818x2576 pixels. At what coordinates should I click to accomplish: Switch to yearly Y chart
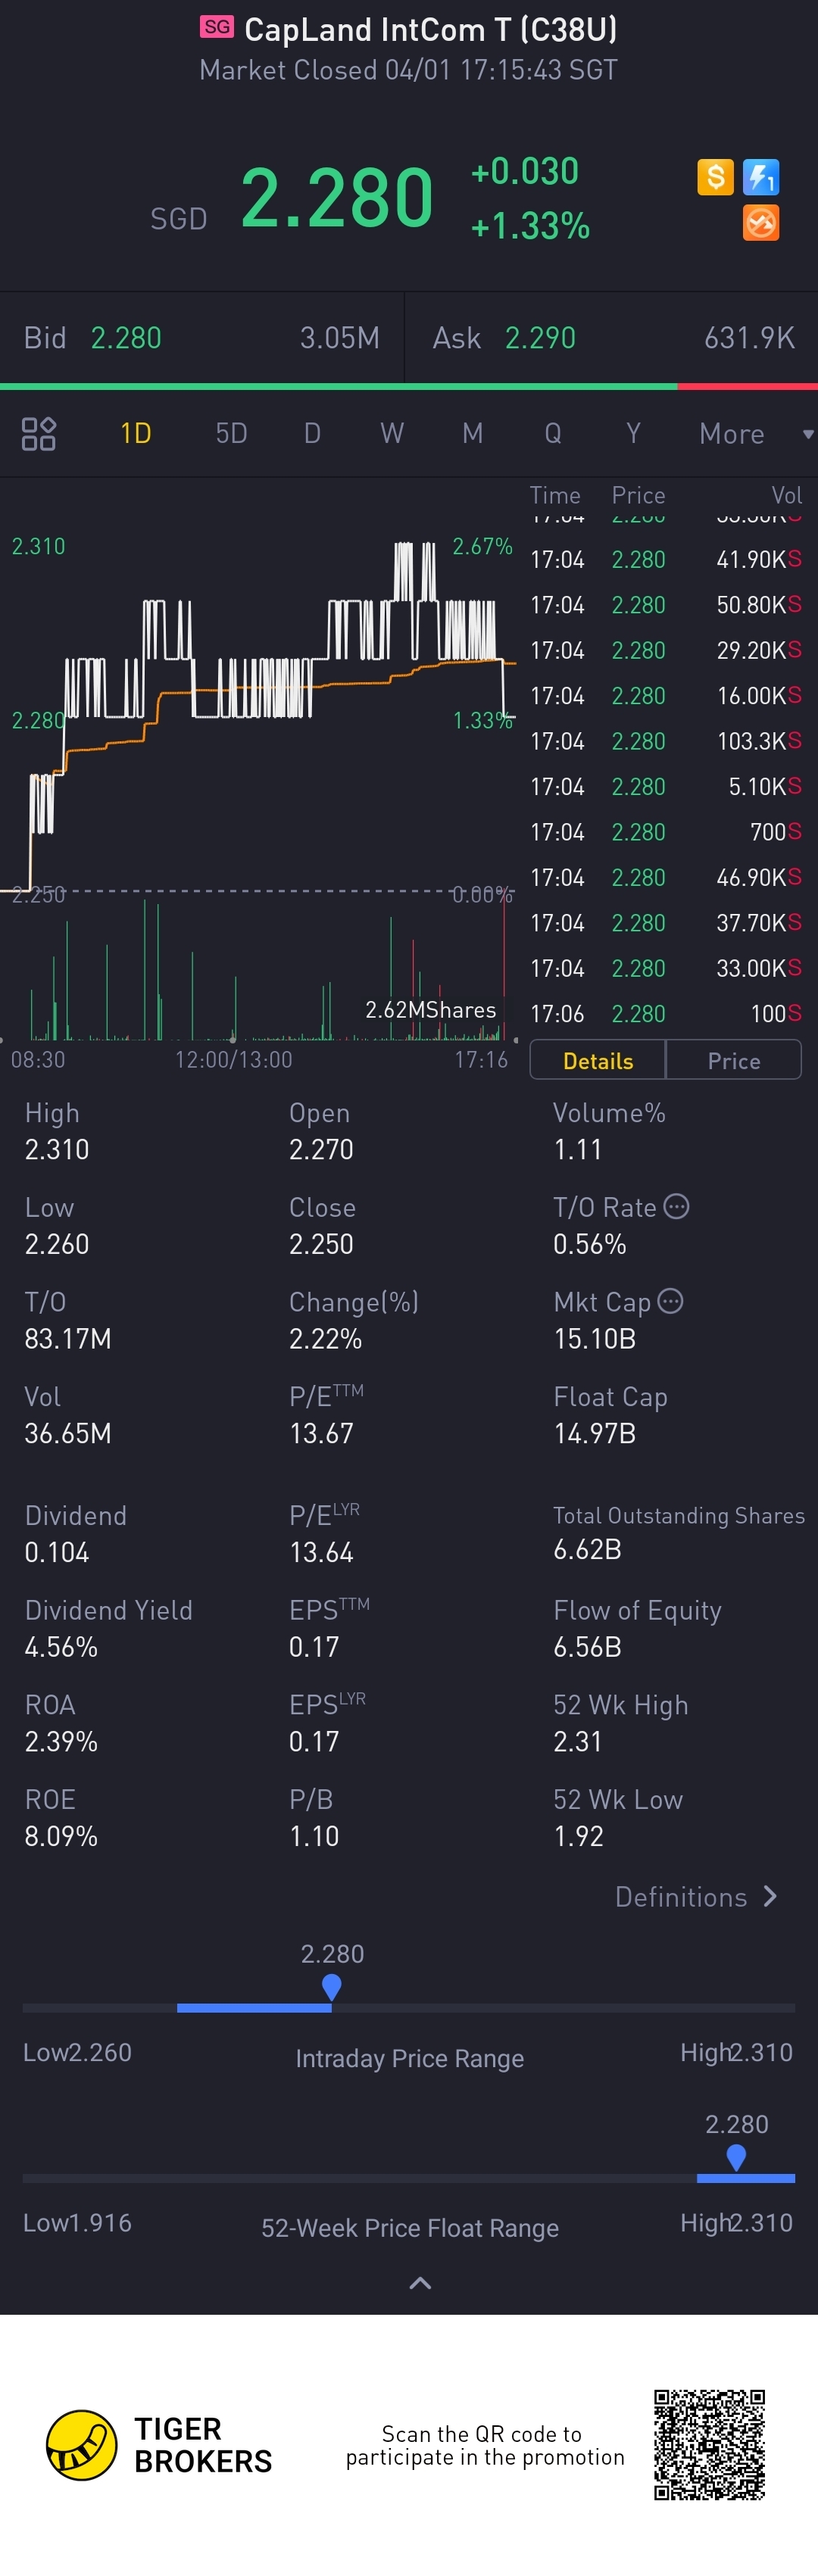633,433
